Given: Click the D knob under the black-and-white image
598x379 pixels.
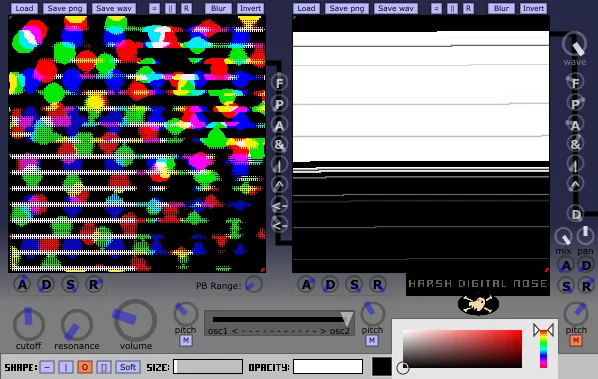Looking at the screenshot, I should 330,284.
